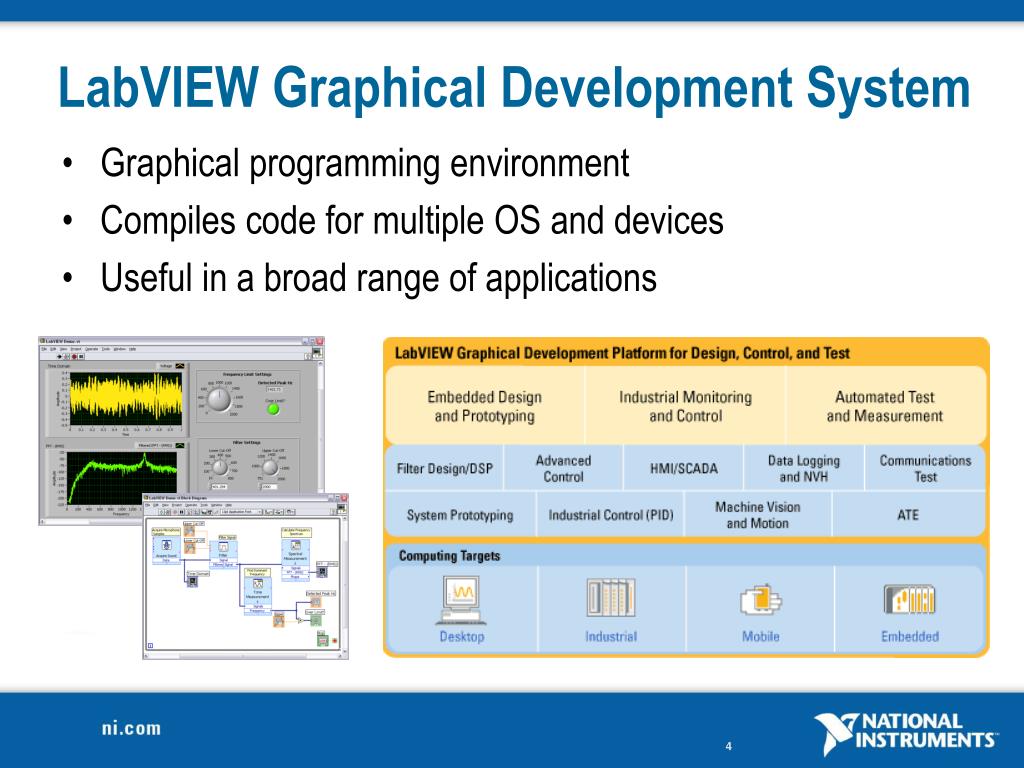1024x768 pixels.
Task: Click the National Instruments eagle logo
Action: [837, 733]
